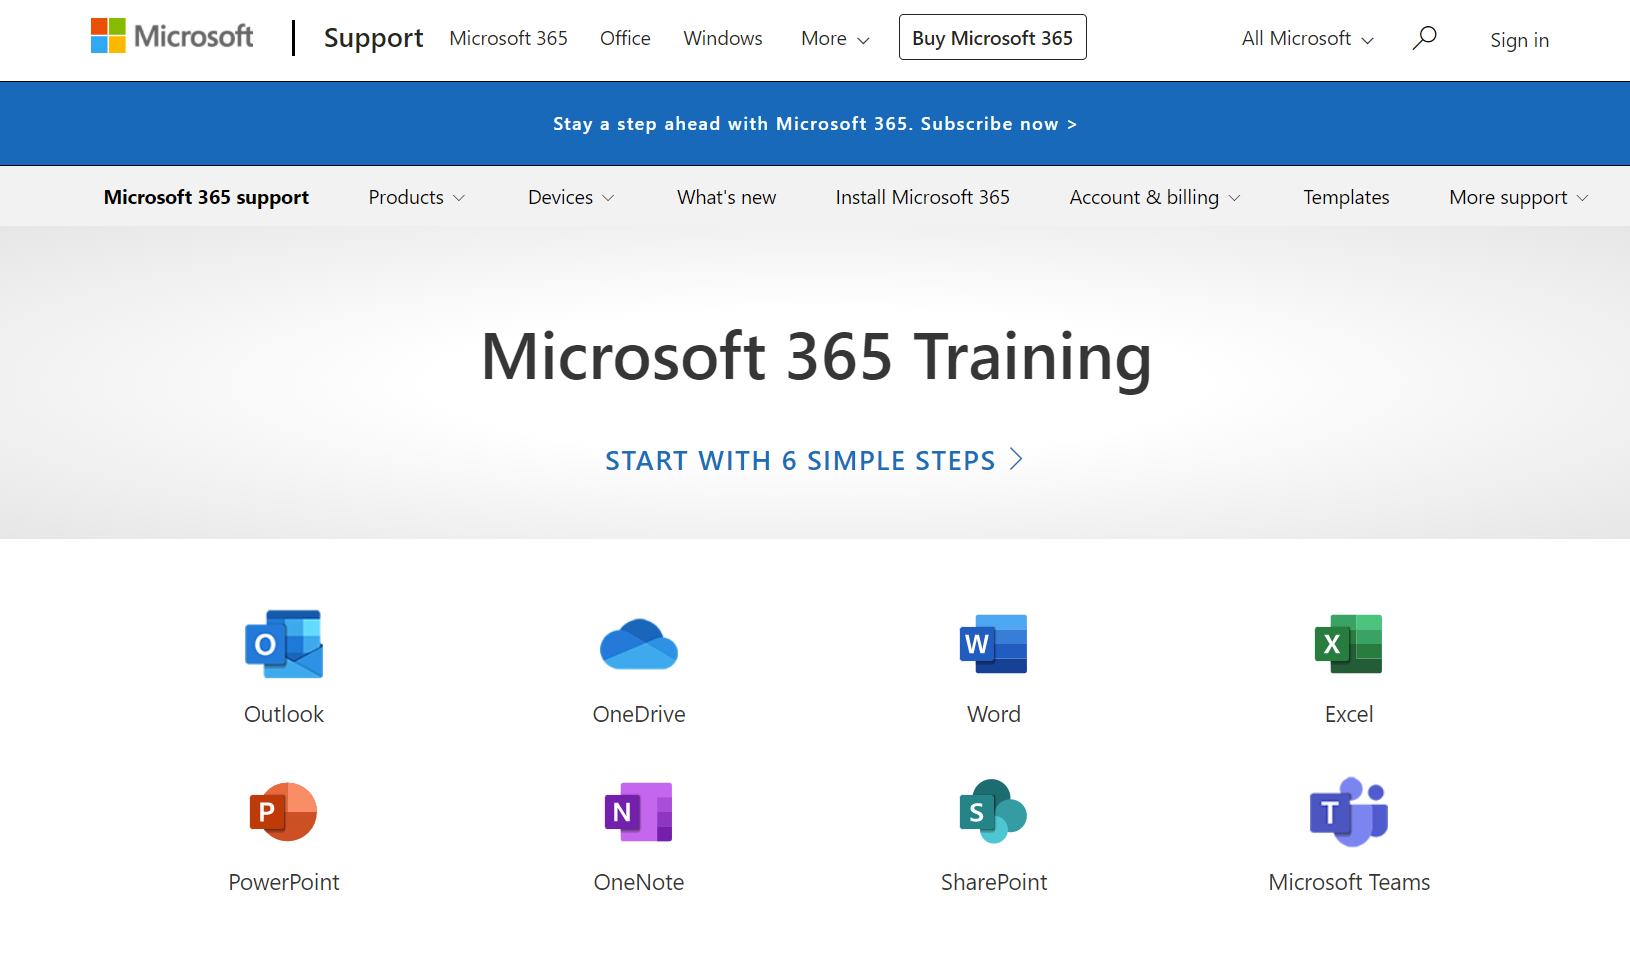The image size is (1630, 978).
Task: Switch to the What's new section
Action: 726,197
